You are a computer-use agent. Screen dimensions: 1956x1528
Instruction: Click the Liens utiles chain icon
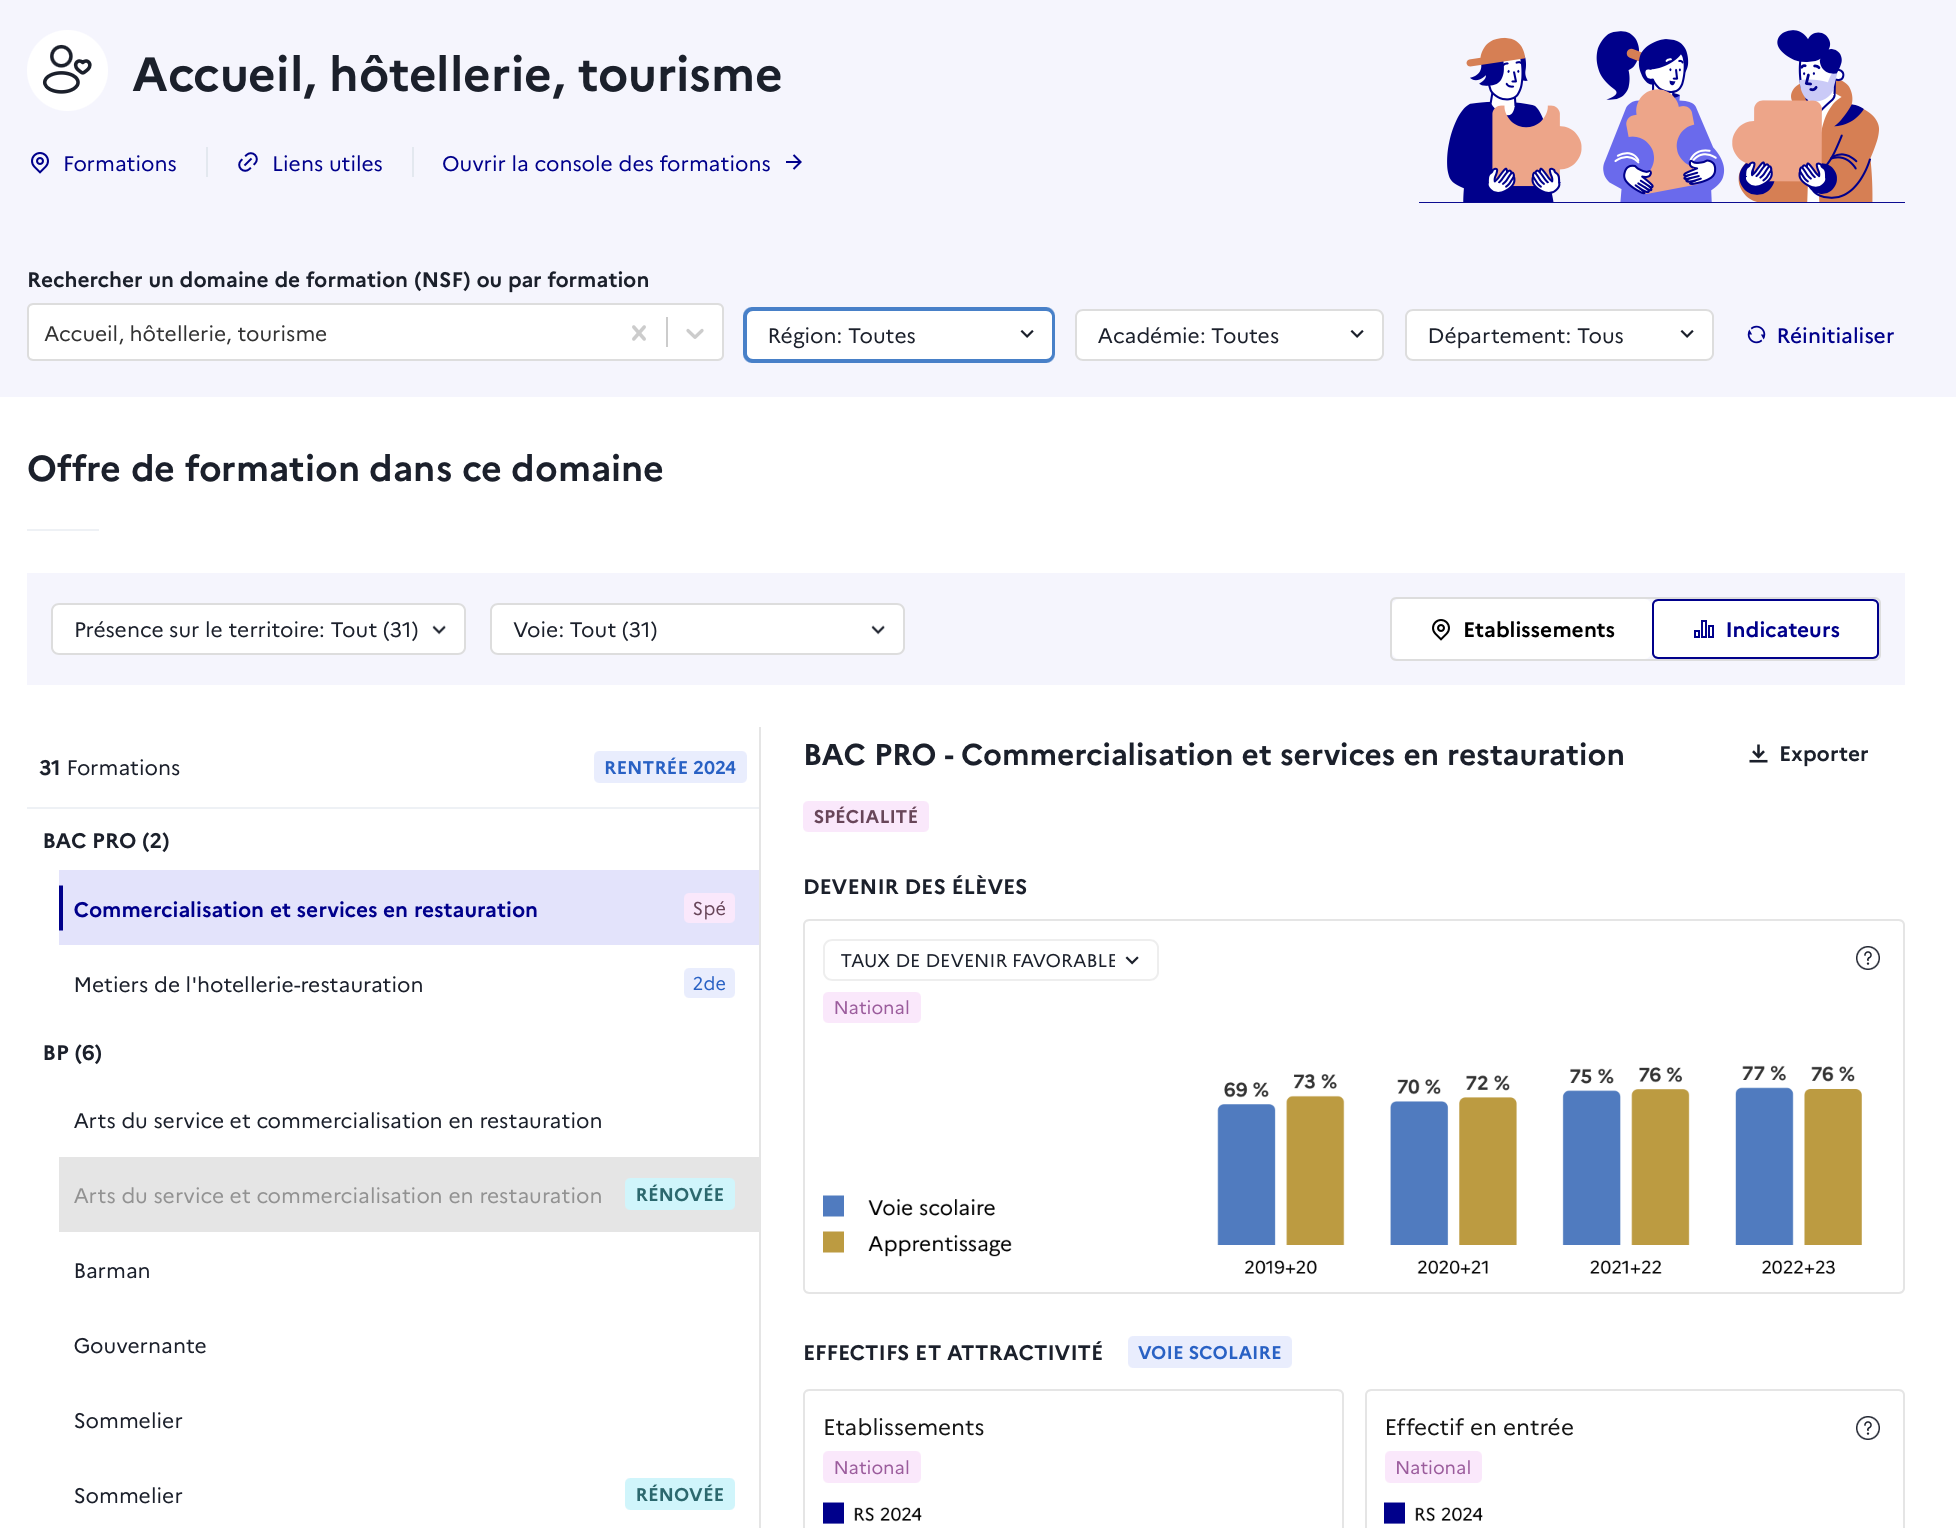click(248, 163)
